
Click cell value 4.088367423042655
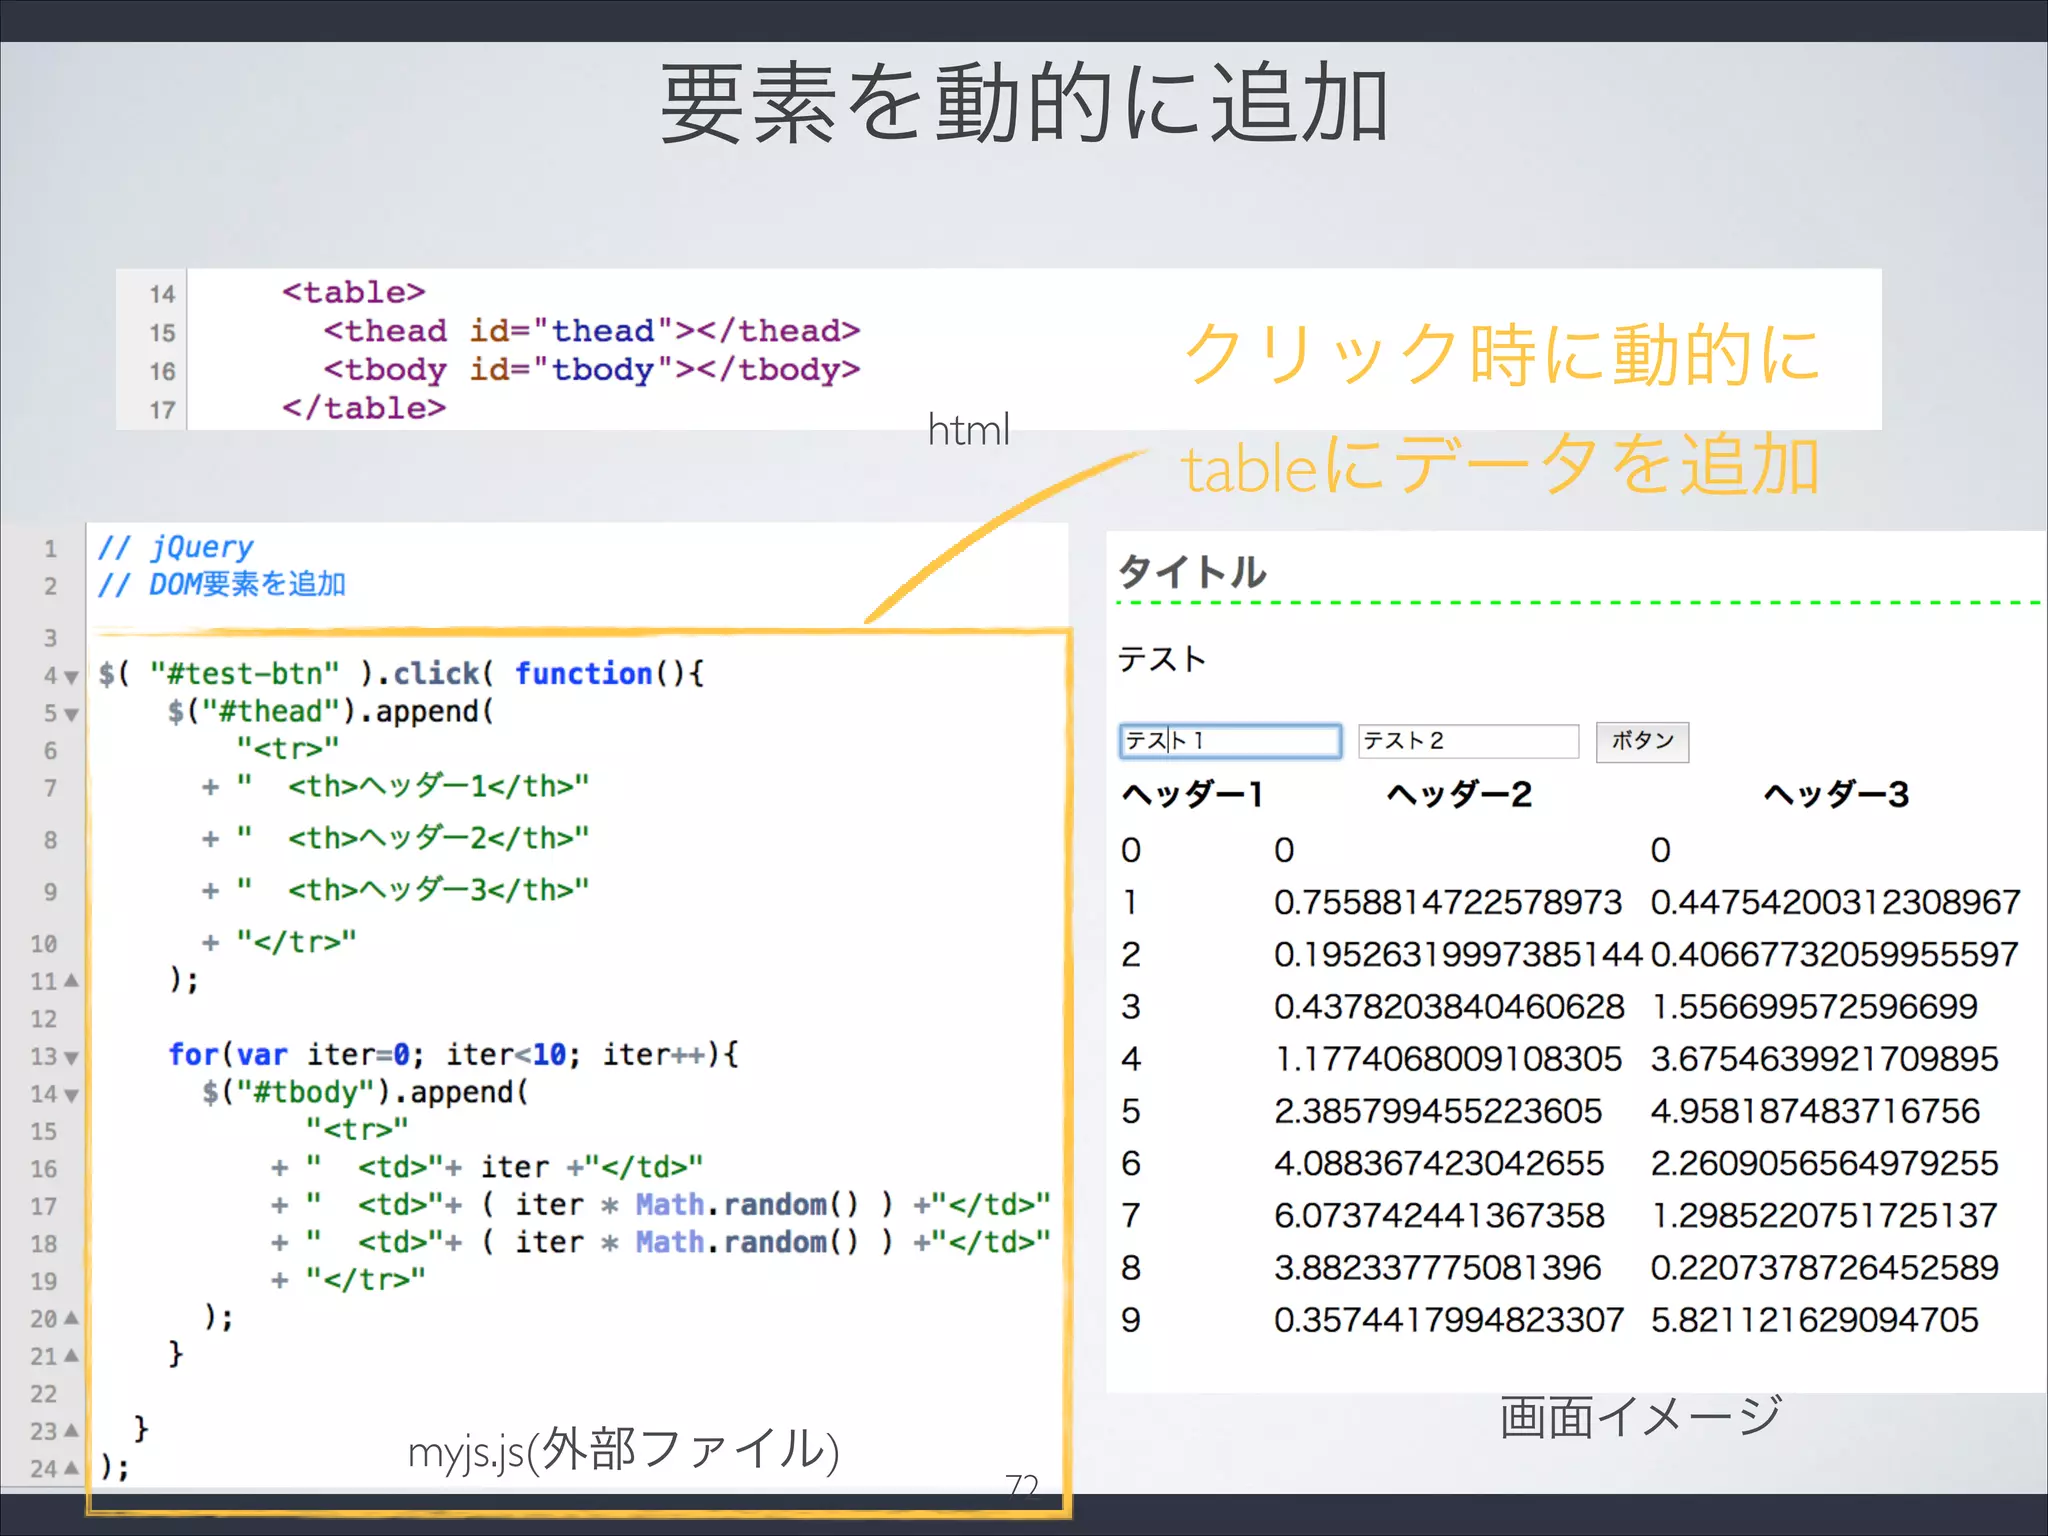coord(1439,1163)
